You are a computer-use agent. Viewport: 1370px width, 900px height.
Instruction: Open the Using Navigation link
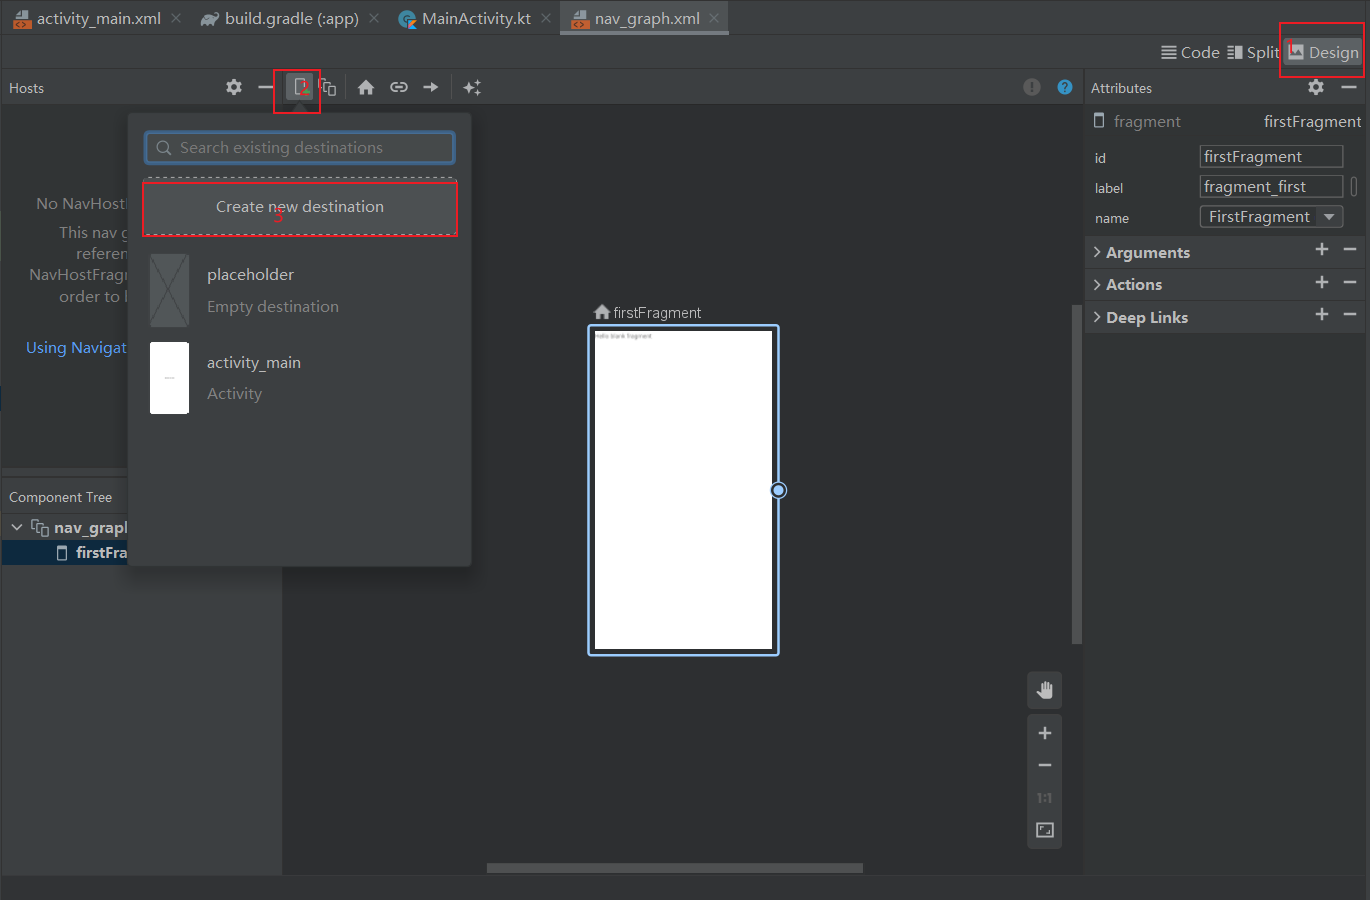pyautogui.click(x=77, y=347)
